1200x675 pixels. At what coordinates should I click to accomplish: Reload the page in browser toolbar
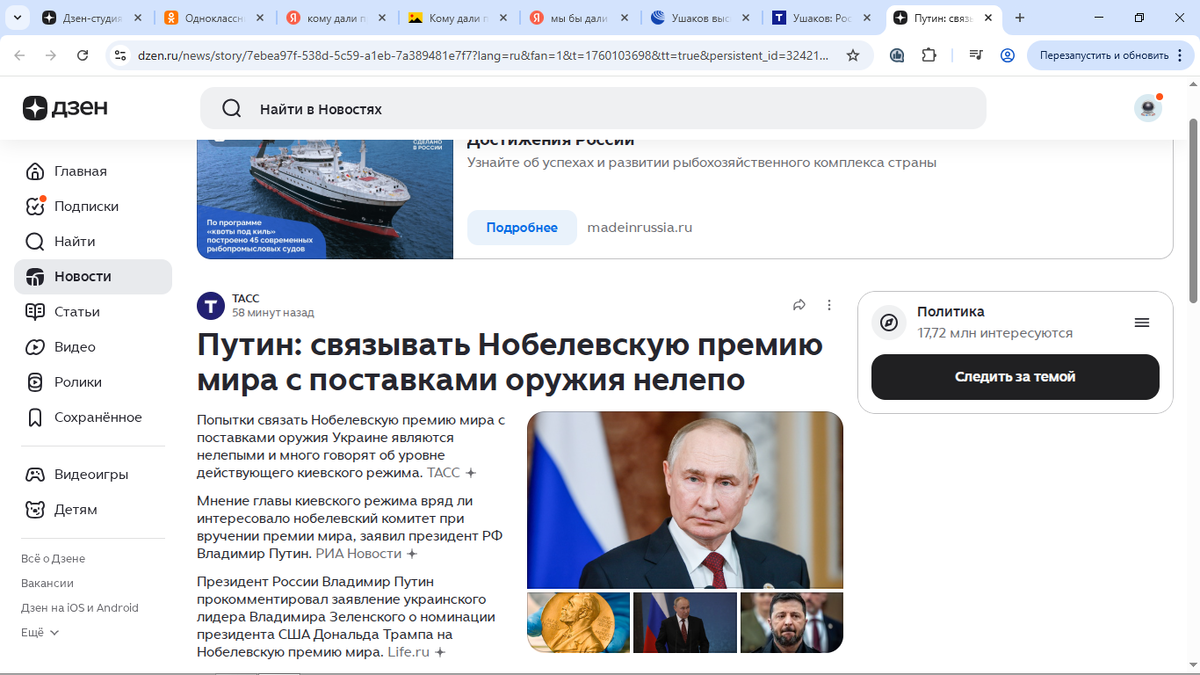coord(83,55)
